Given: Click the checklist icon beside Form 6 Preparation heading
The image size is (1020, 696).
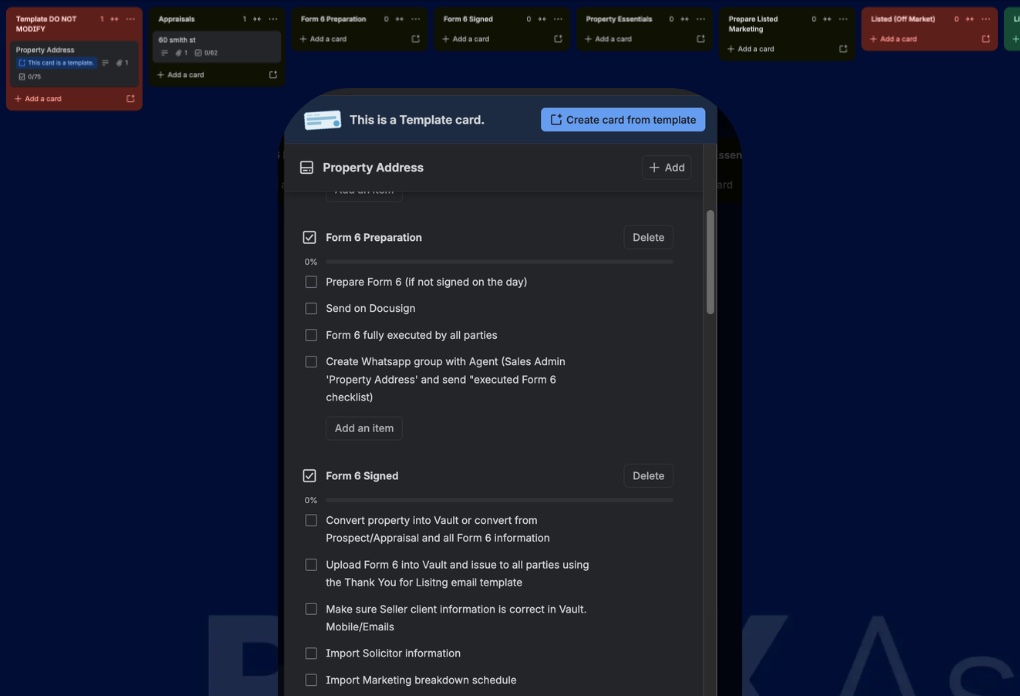Looking at the screenshot, I should tap(310, 237).
